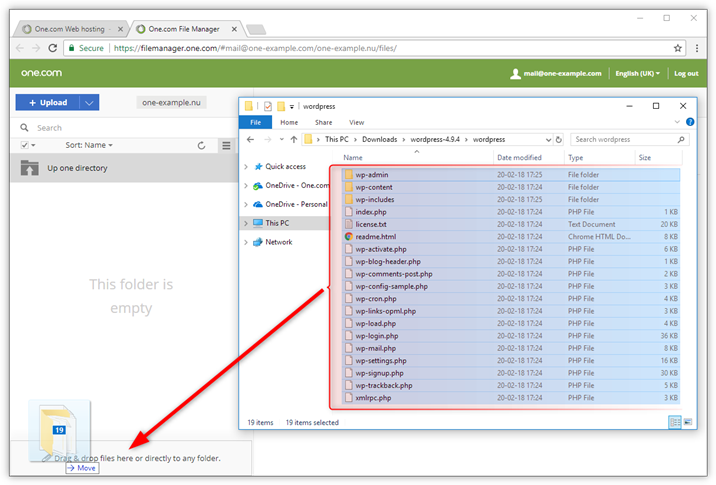716x485 pixels.
Task: Open Explorer address history dropdown
Action: point(548,140)
